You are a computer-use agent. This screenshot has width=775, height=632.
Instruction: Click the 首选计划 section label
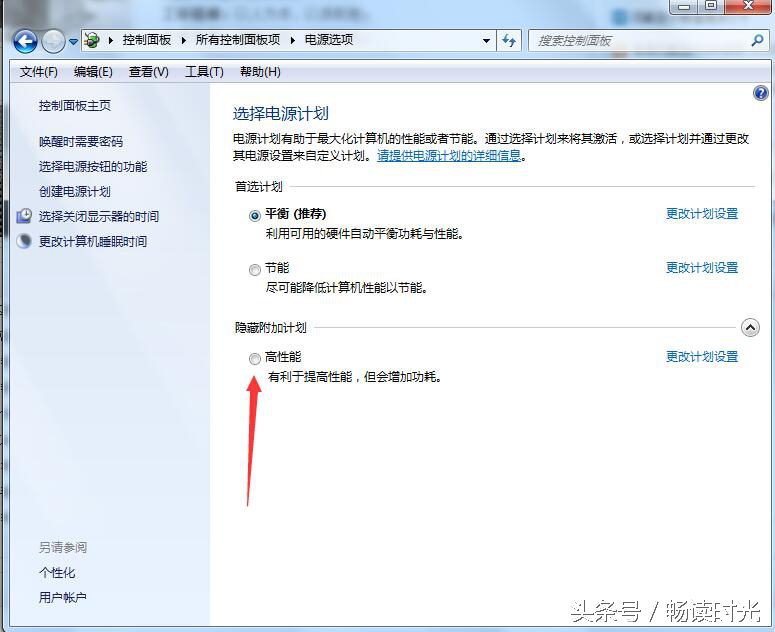point(258,187)
